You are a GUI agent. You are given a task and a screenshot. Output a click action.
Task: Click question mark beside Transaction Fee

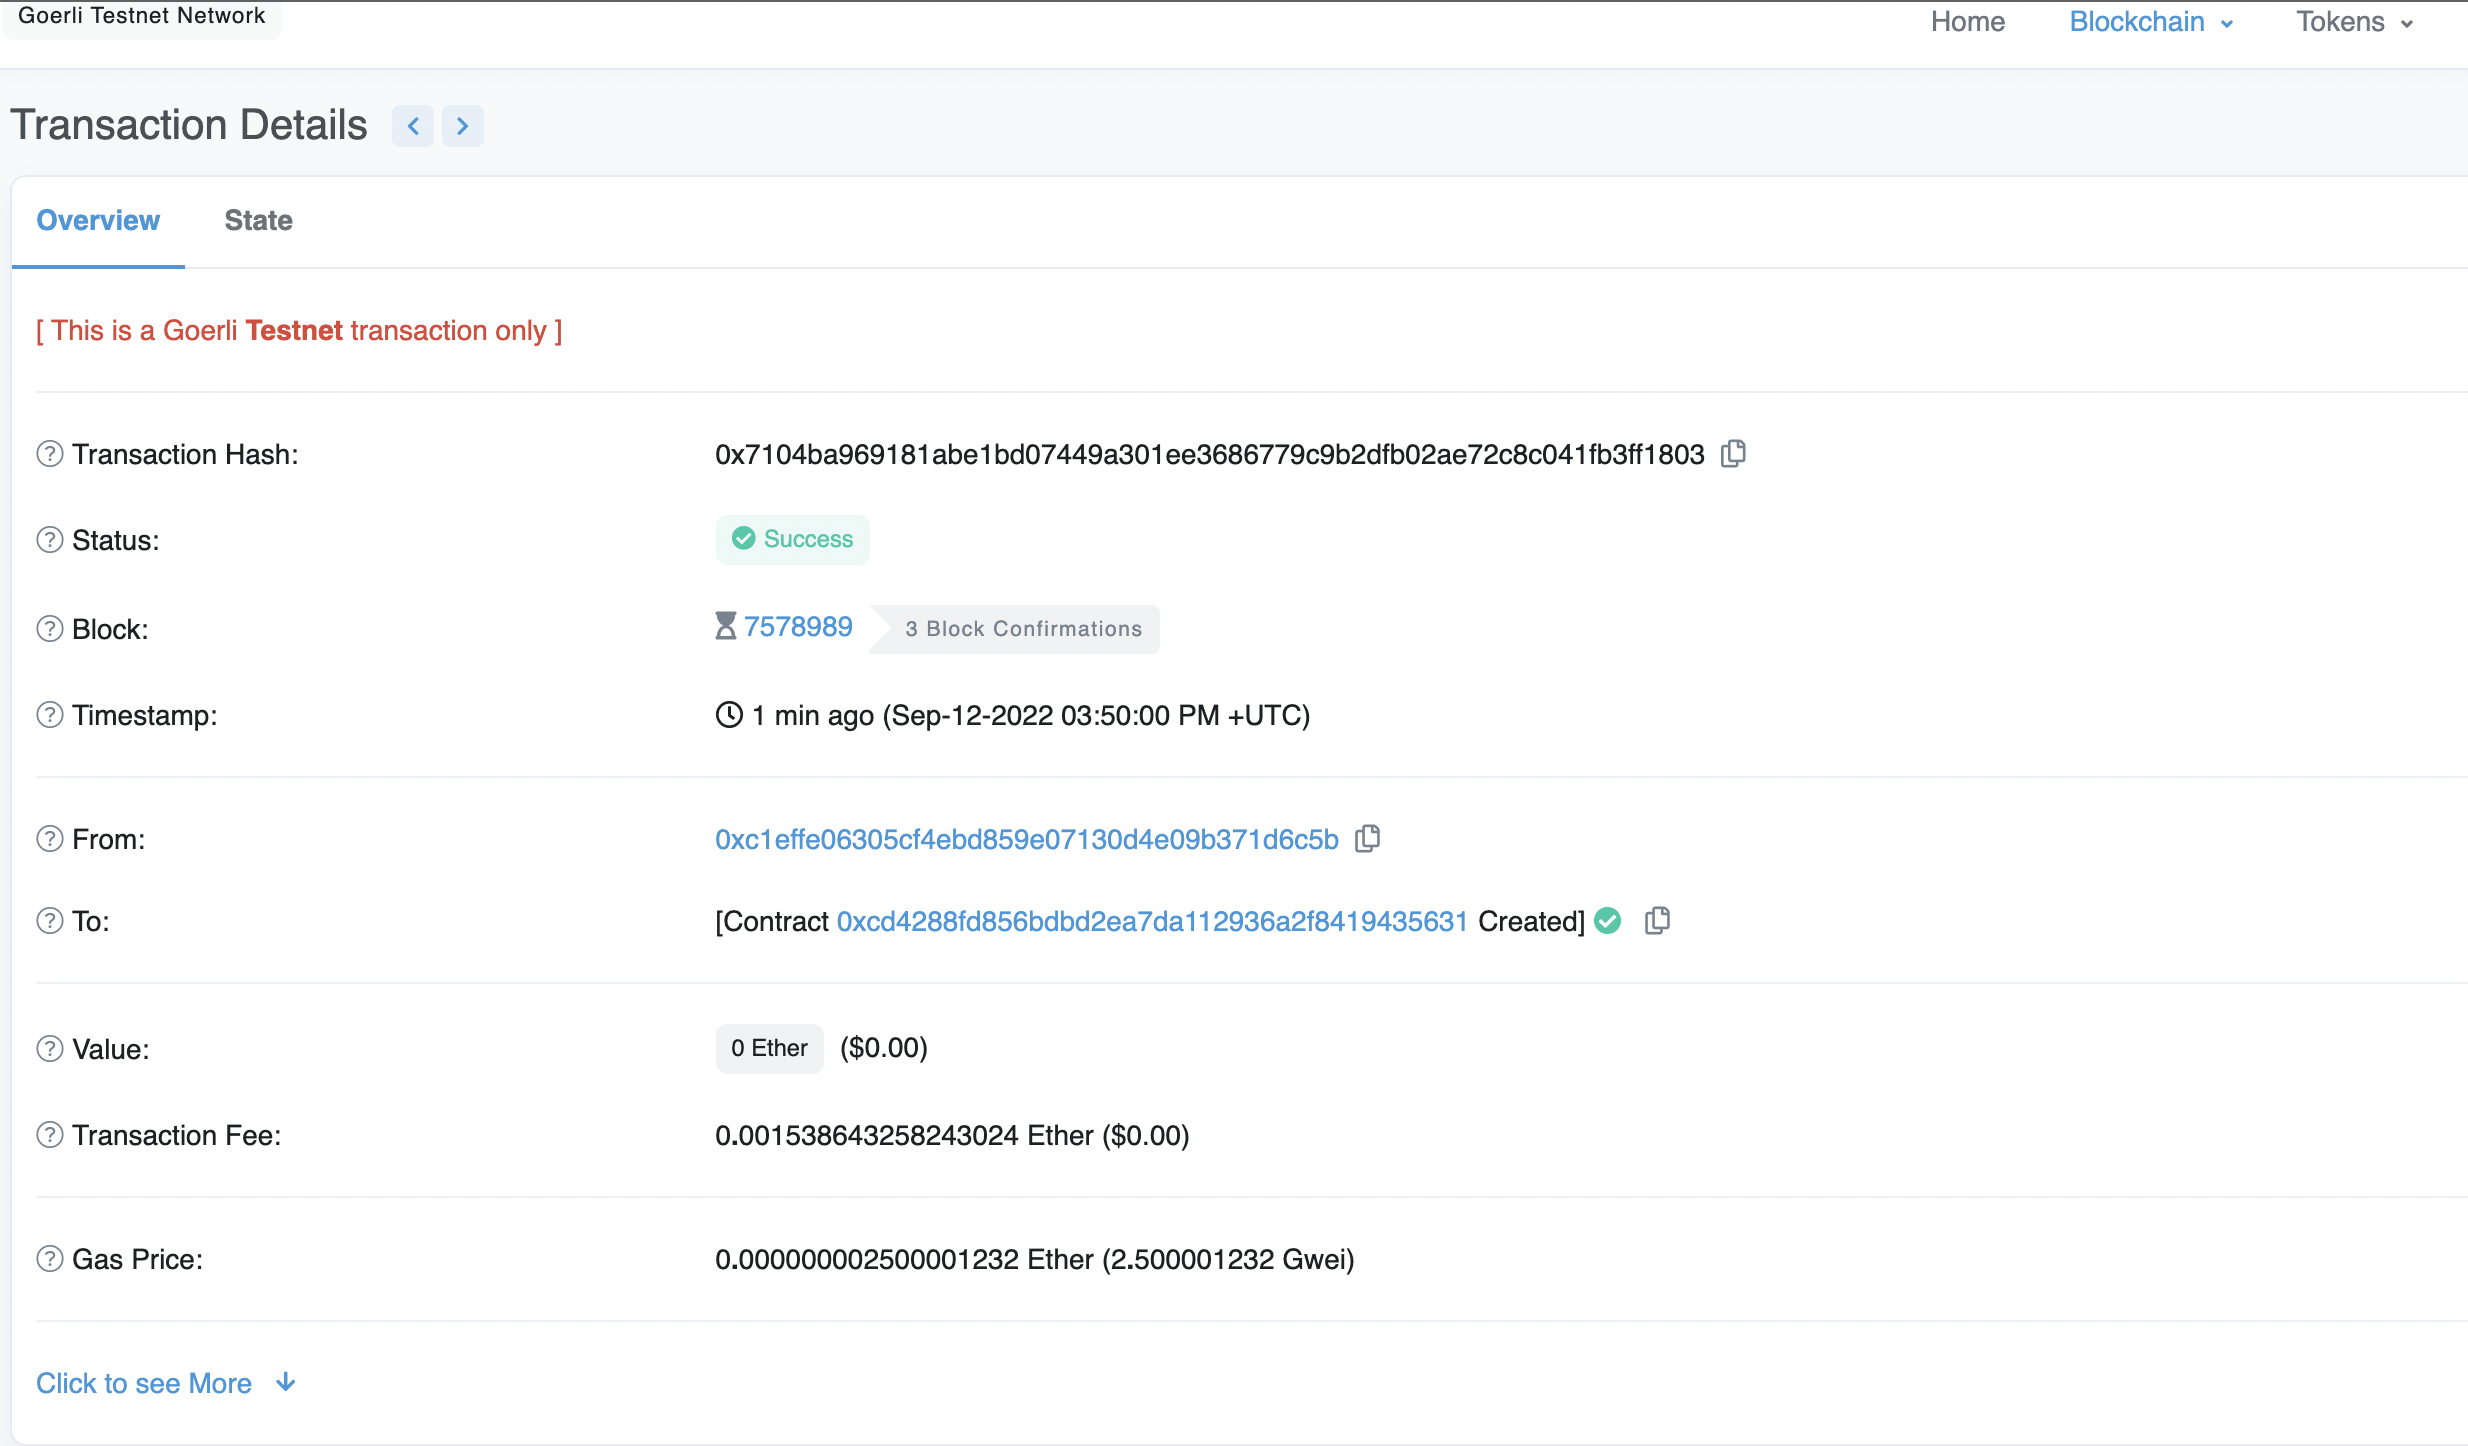click(49, 1135)
